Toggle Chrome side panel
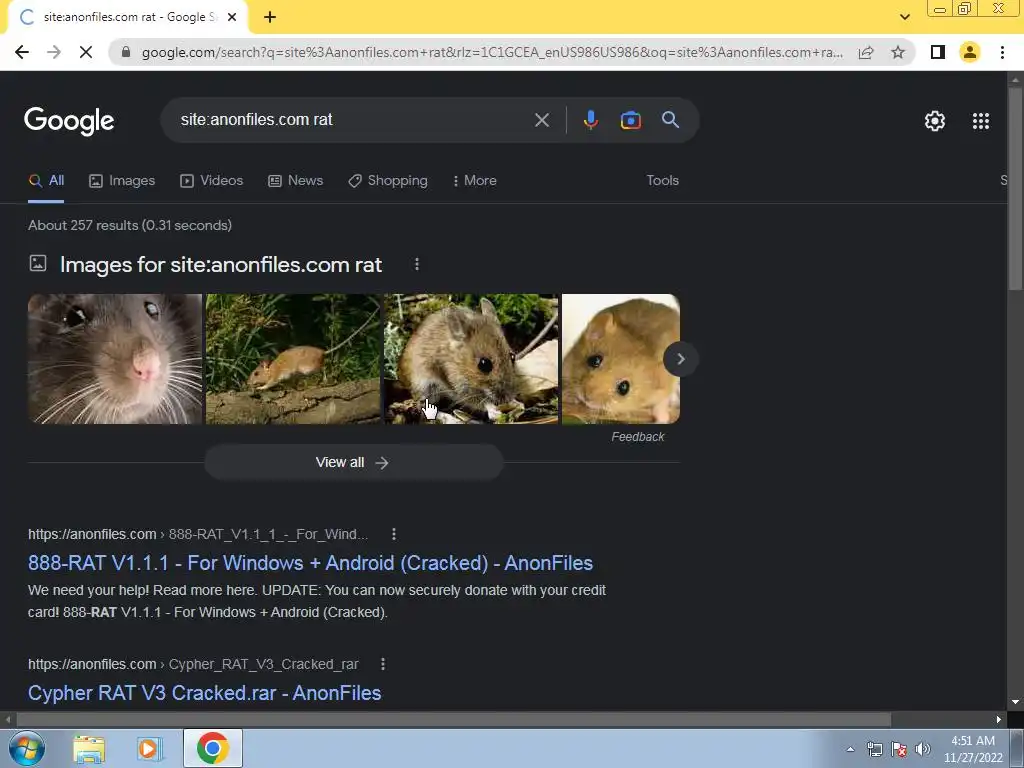This screenshot has width=1024, height=768. 938,52
